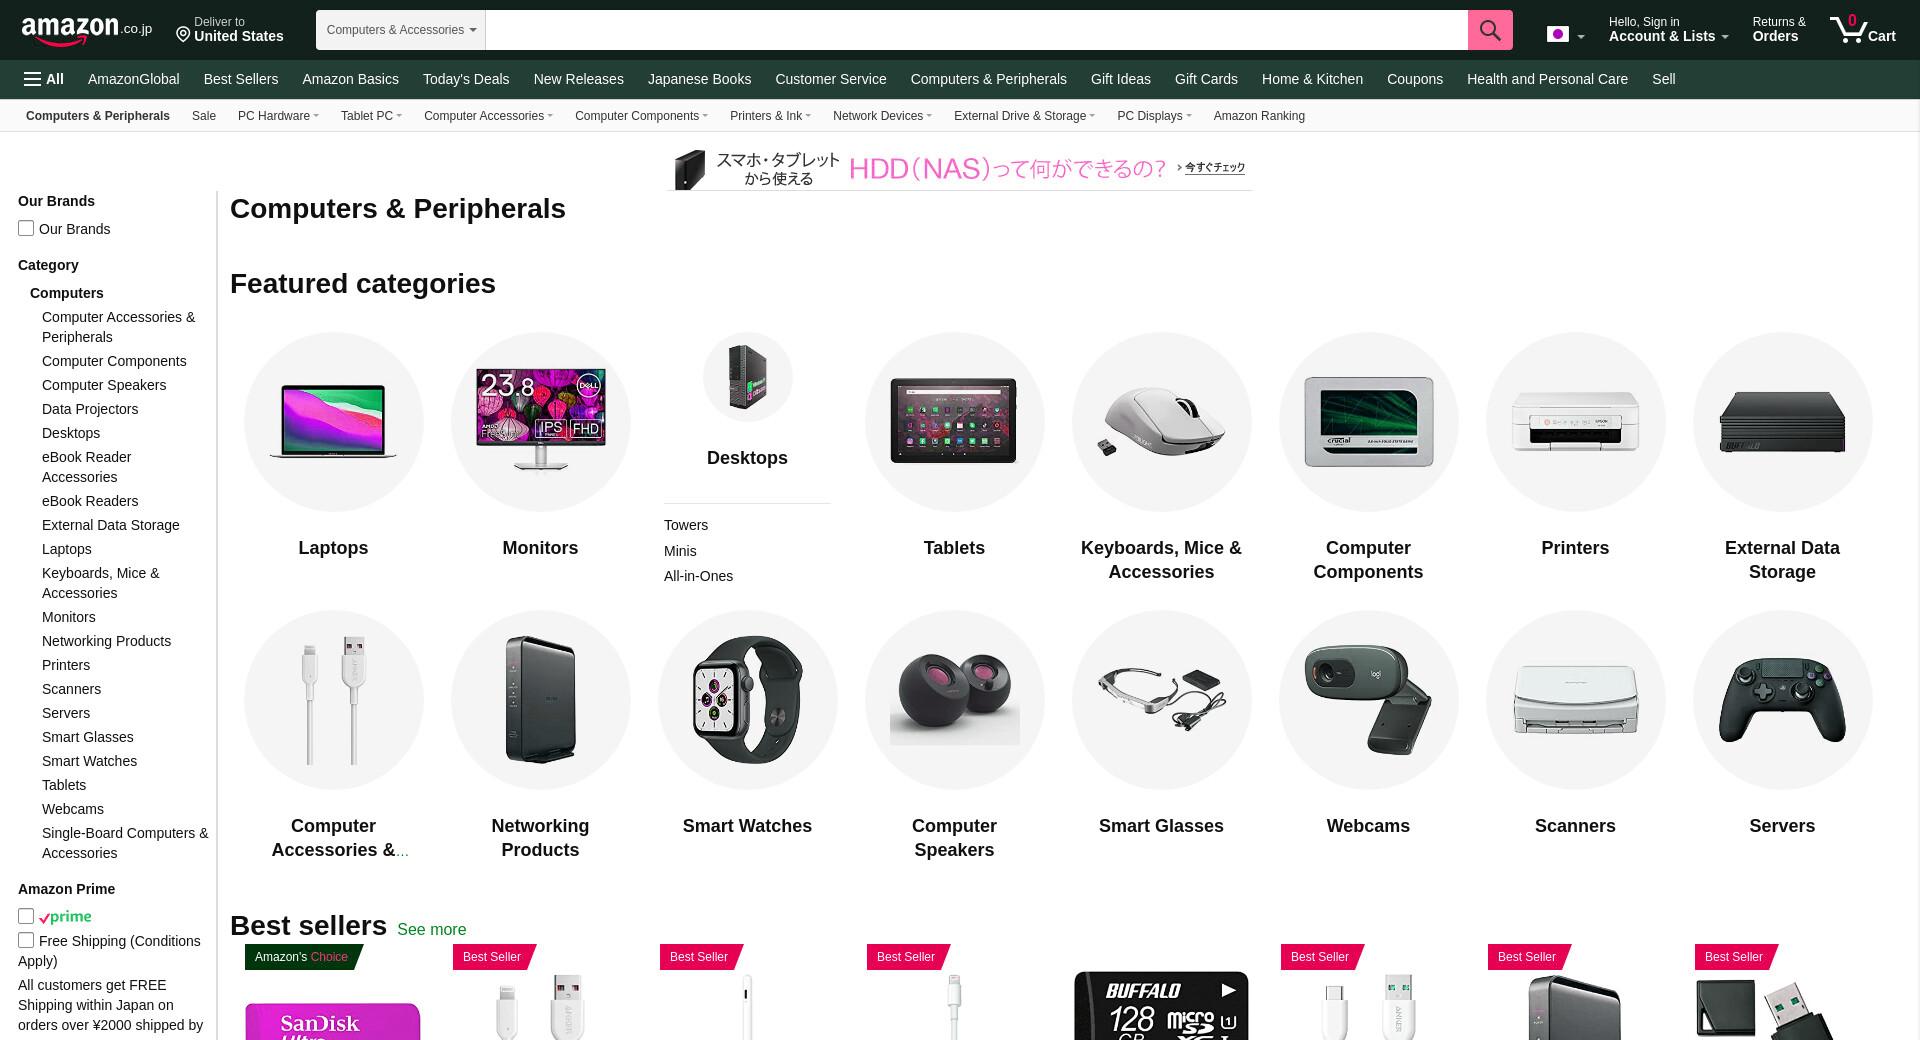Choose the Webcams category image
Image resolution: width=1920 pixels, height=1040 pixels.
point(1368,700)
